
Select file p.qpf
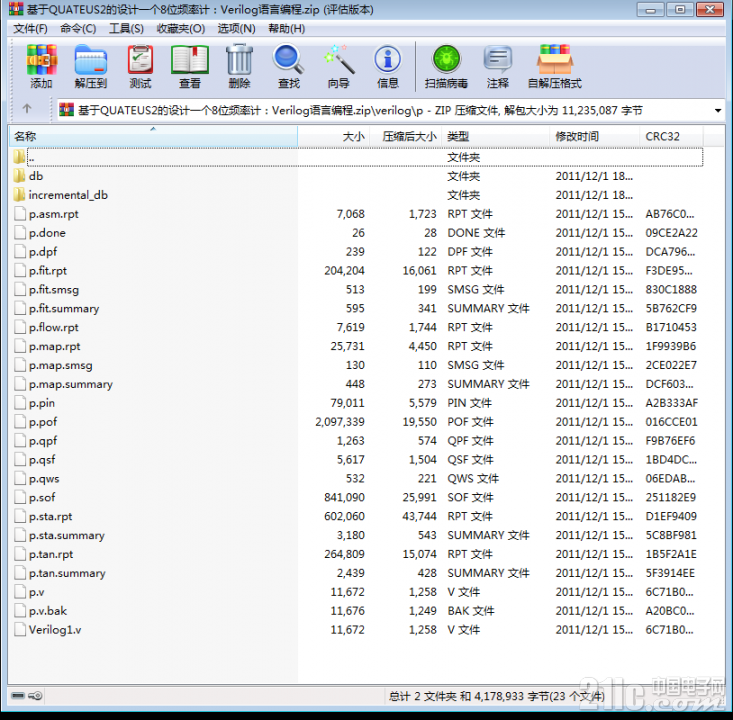pyautogui.click(x=43, y=440)
